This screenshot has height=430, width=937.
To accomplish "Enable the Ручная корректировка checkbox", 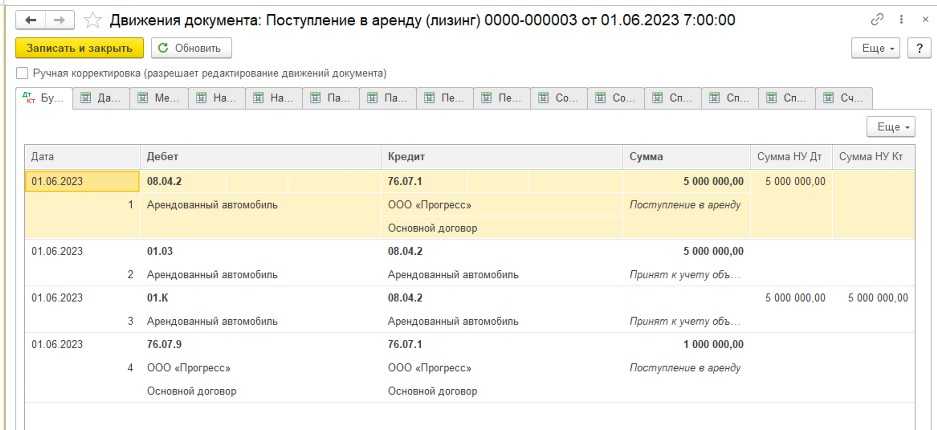I will point(22,73).
